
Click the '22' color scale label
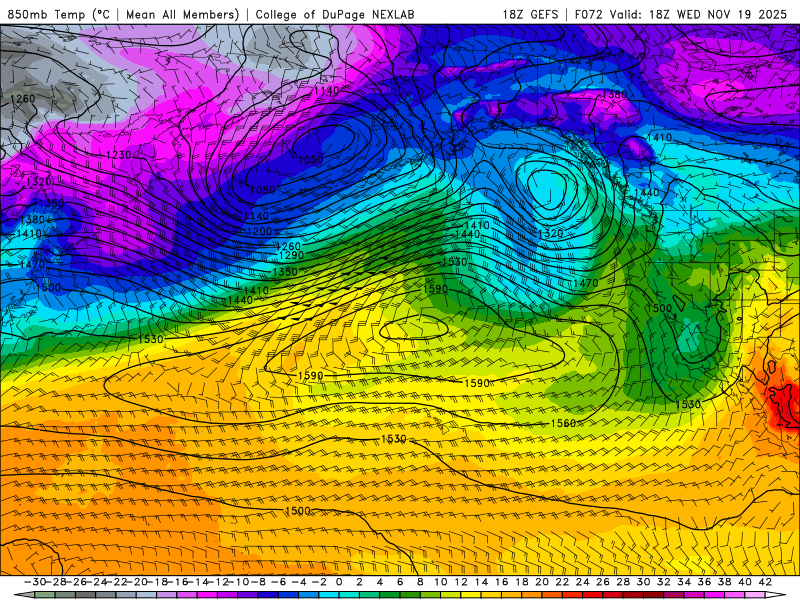[562, 582]
